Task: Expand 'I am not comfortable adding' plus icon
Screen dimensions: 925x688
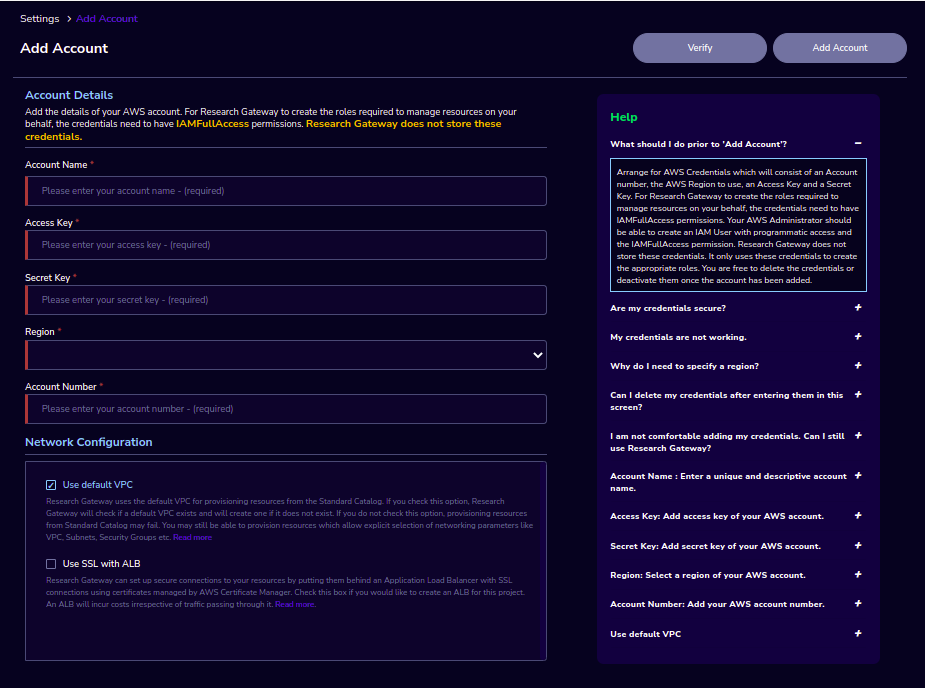Action: tap(858, 435)
